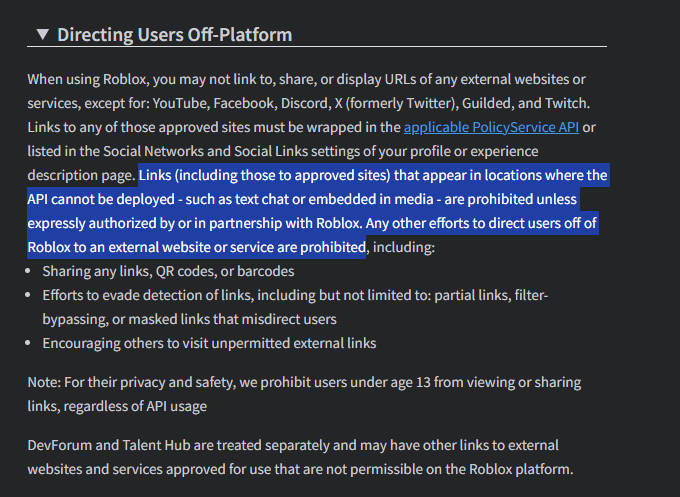Click the Directing Users Off-Platform heading
Screen dimensions: 680x497
[175, 35]
